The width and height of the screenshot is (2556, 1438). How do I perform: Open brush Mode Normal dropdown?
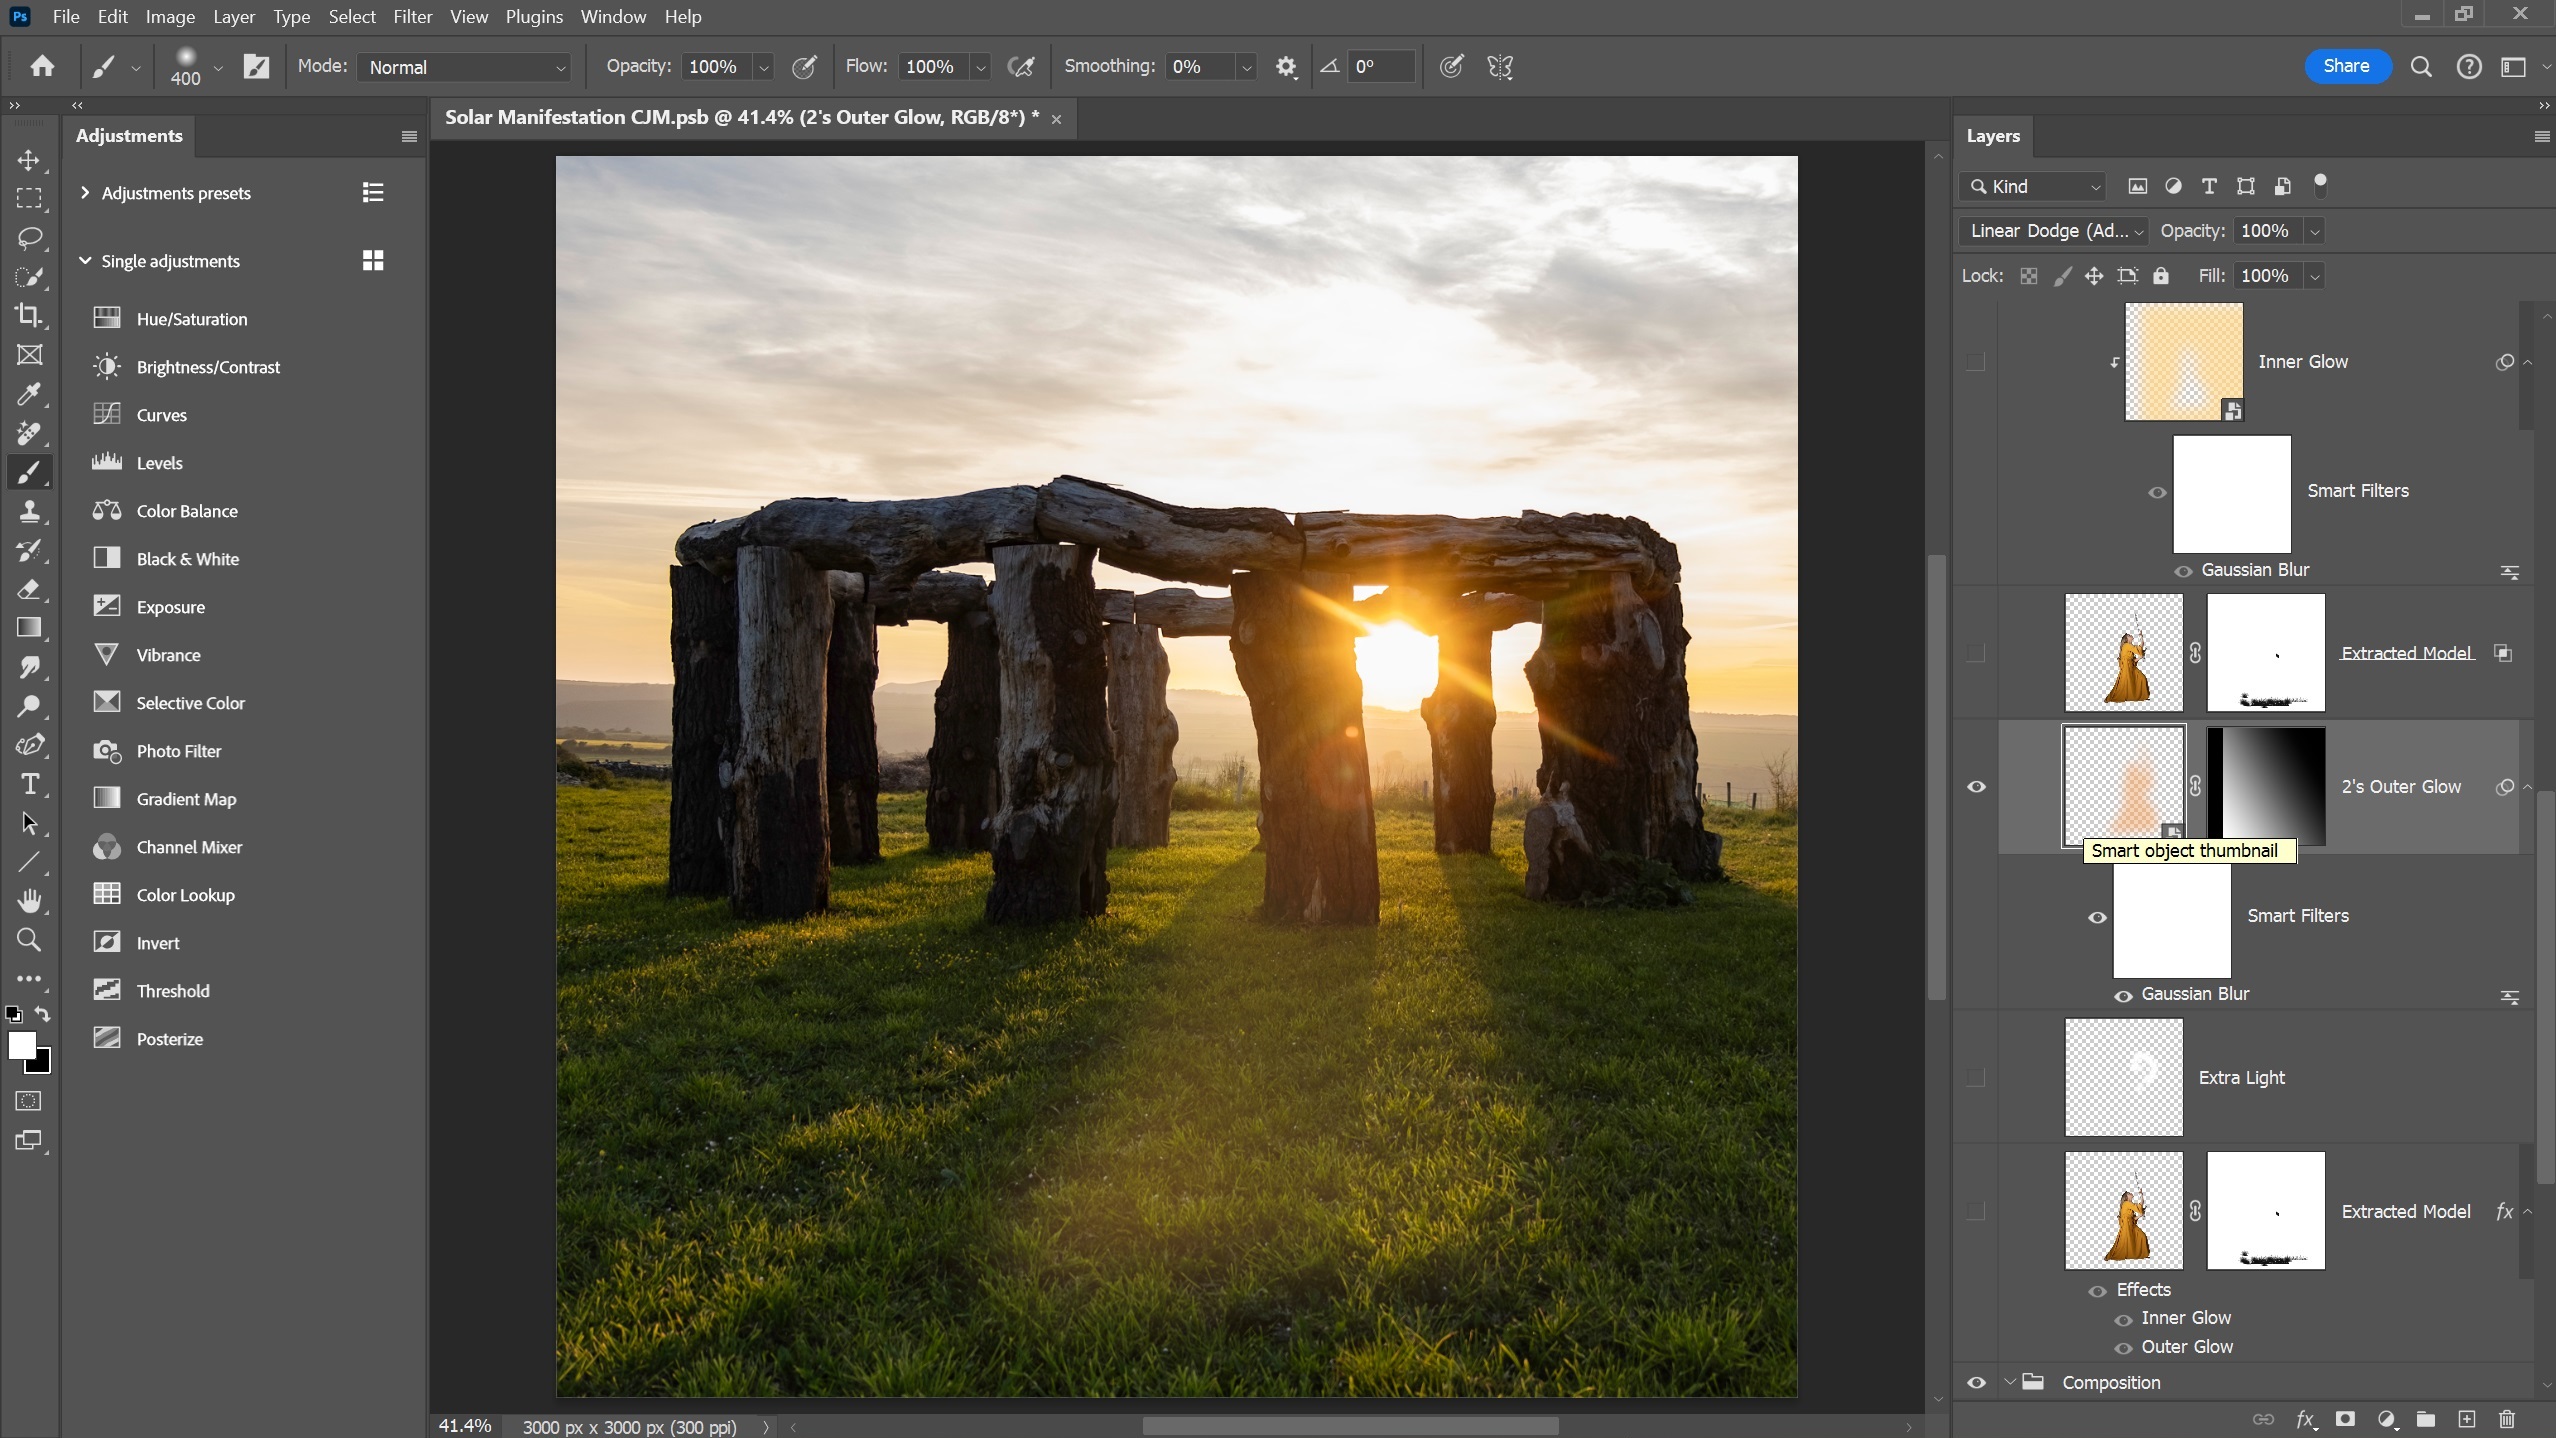464,67
